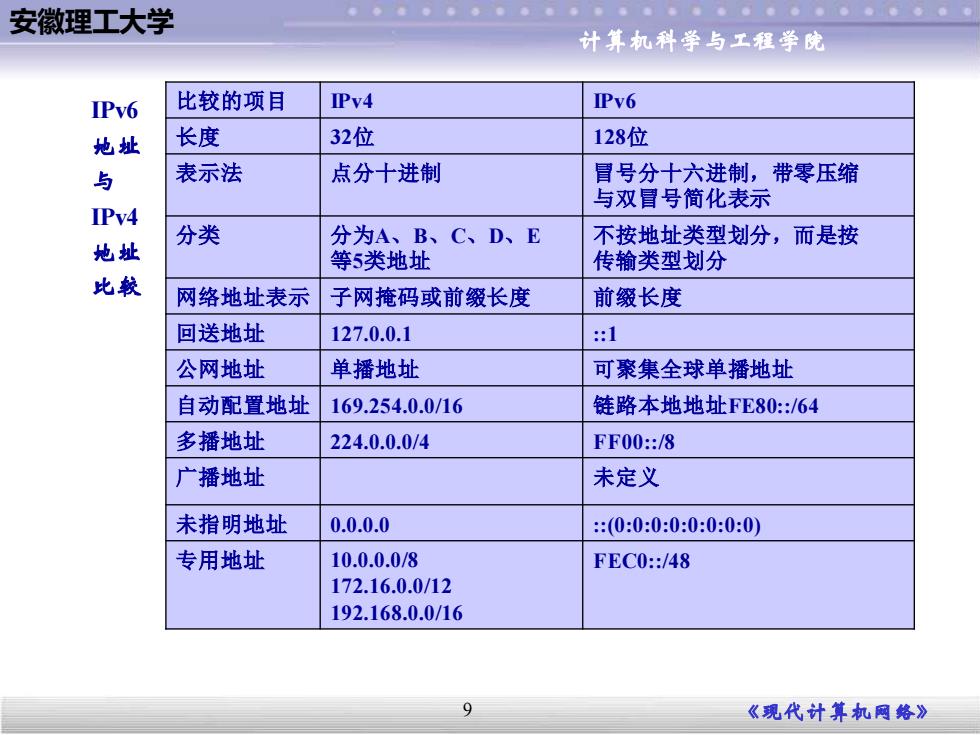Image resolution: width=980 pixels, height=735 pixels.
Task: Select the IPv6 前缀长度 cell
Action: 748,296
